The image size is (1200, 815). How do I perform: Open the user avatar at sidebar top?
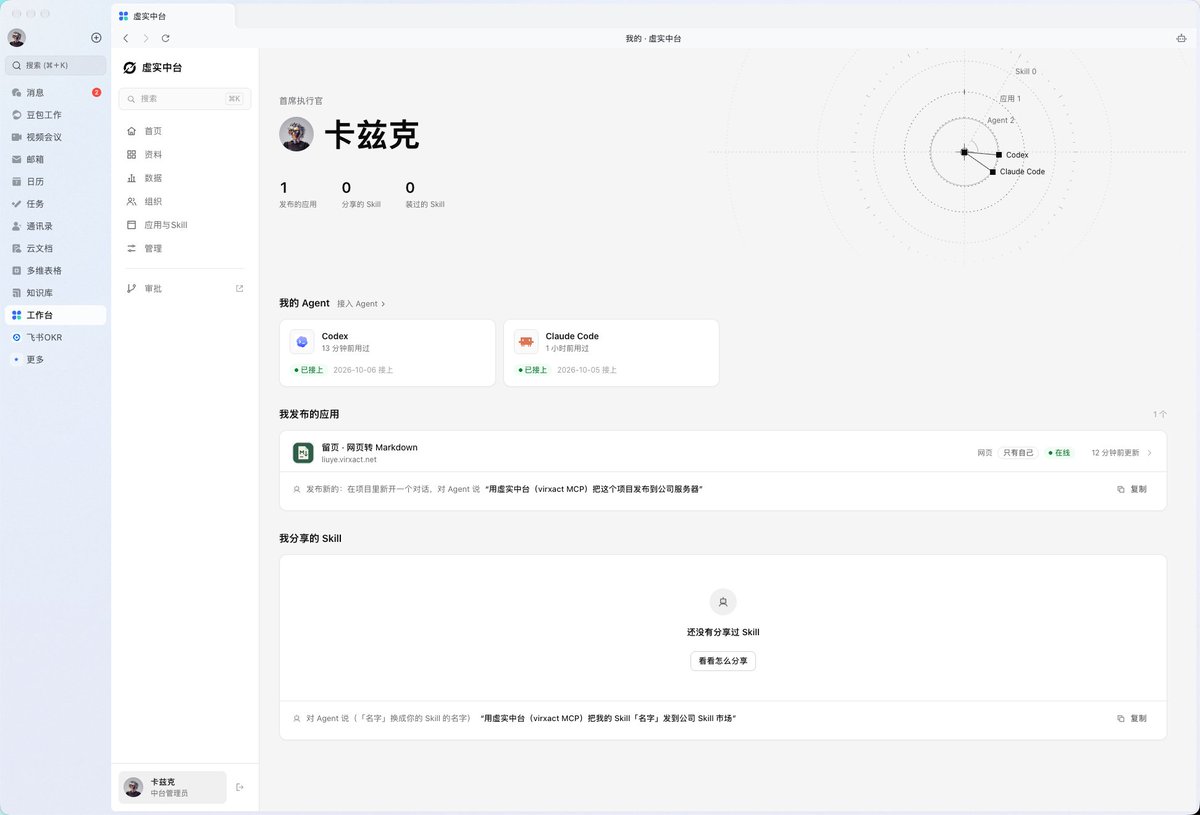pos(16,38)
